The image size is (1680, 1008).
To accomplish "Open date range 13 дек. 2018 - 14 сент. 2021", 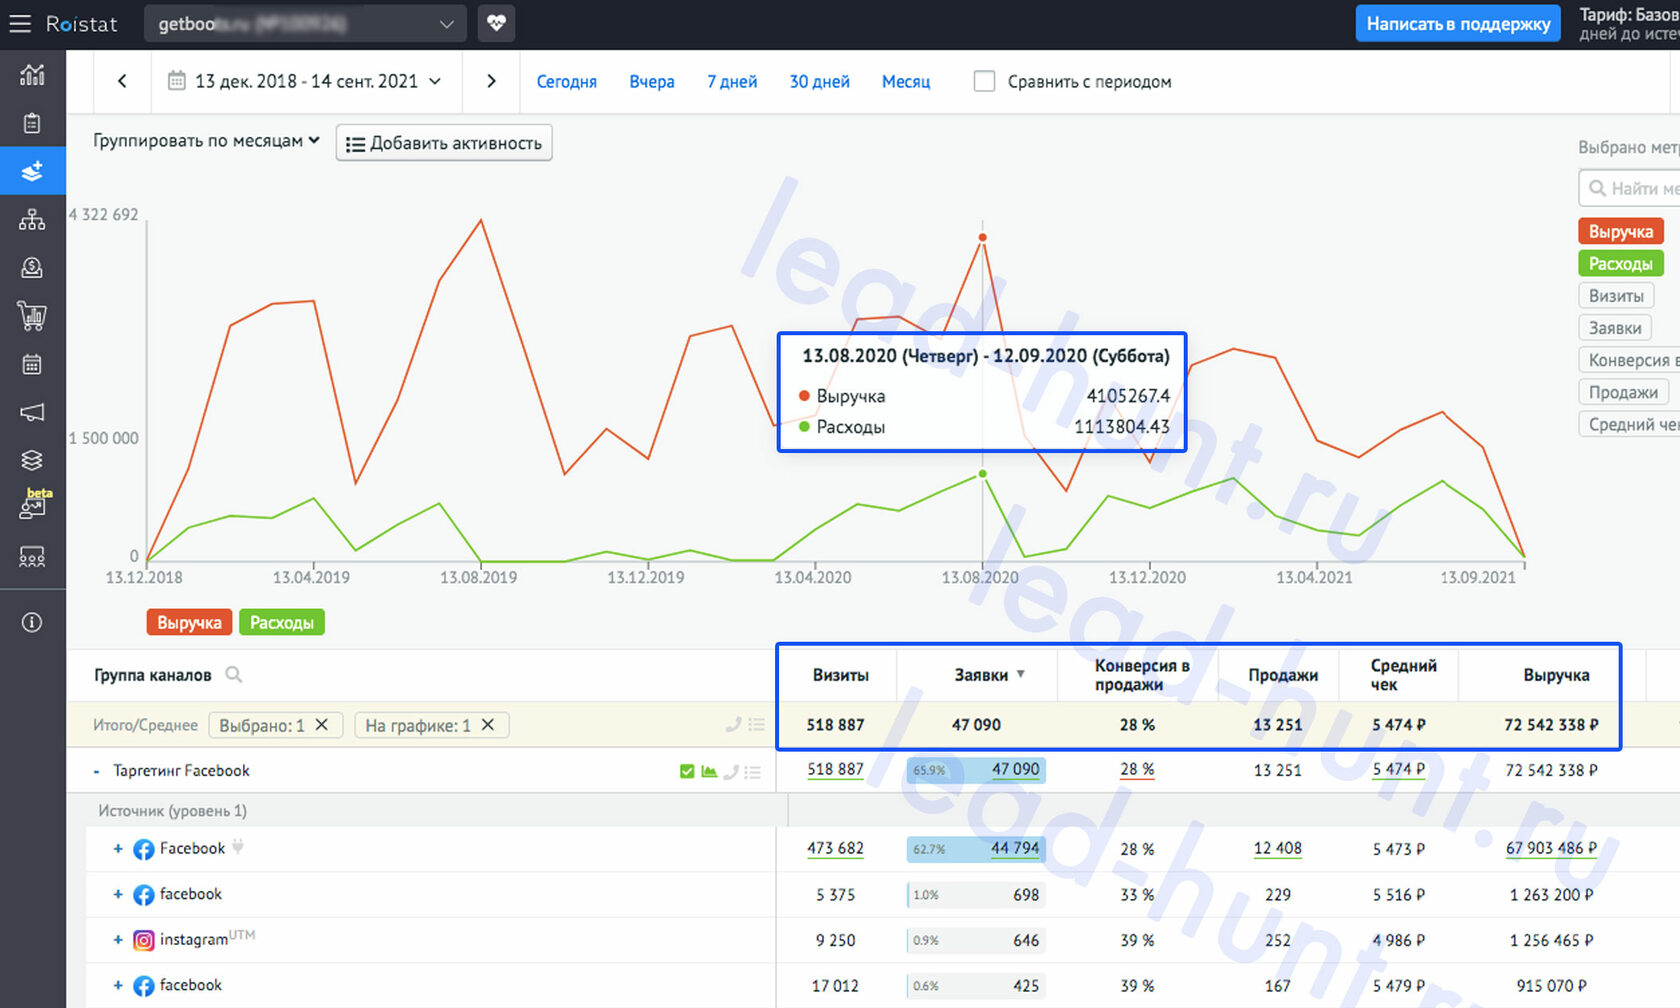I will point(304,81).
